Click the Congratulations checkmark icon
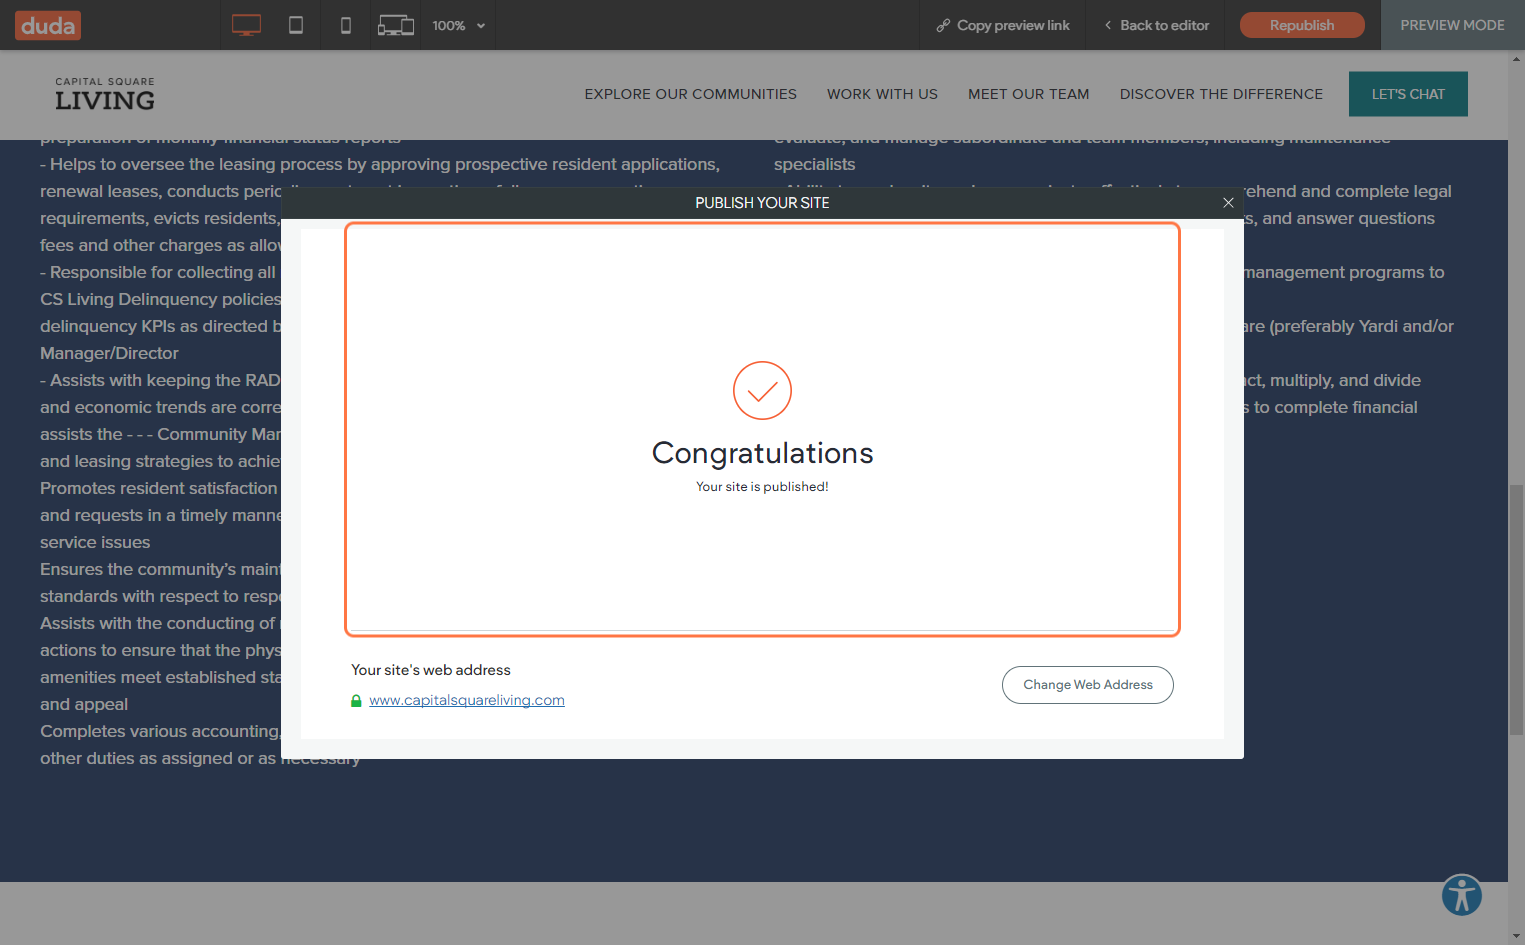The width and height of the screenshot is (1525, 945). click(x=762, y=390)
